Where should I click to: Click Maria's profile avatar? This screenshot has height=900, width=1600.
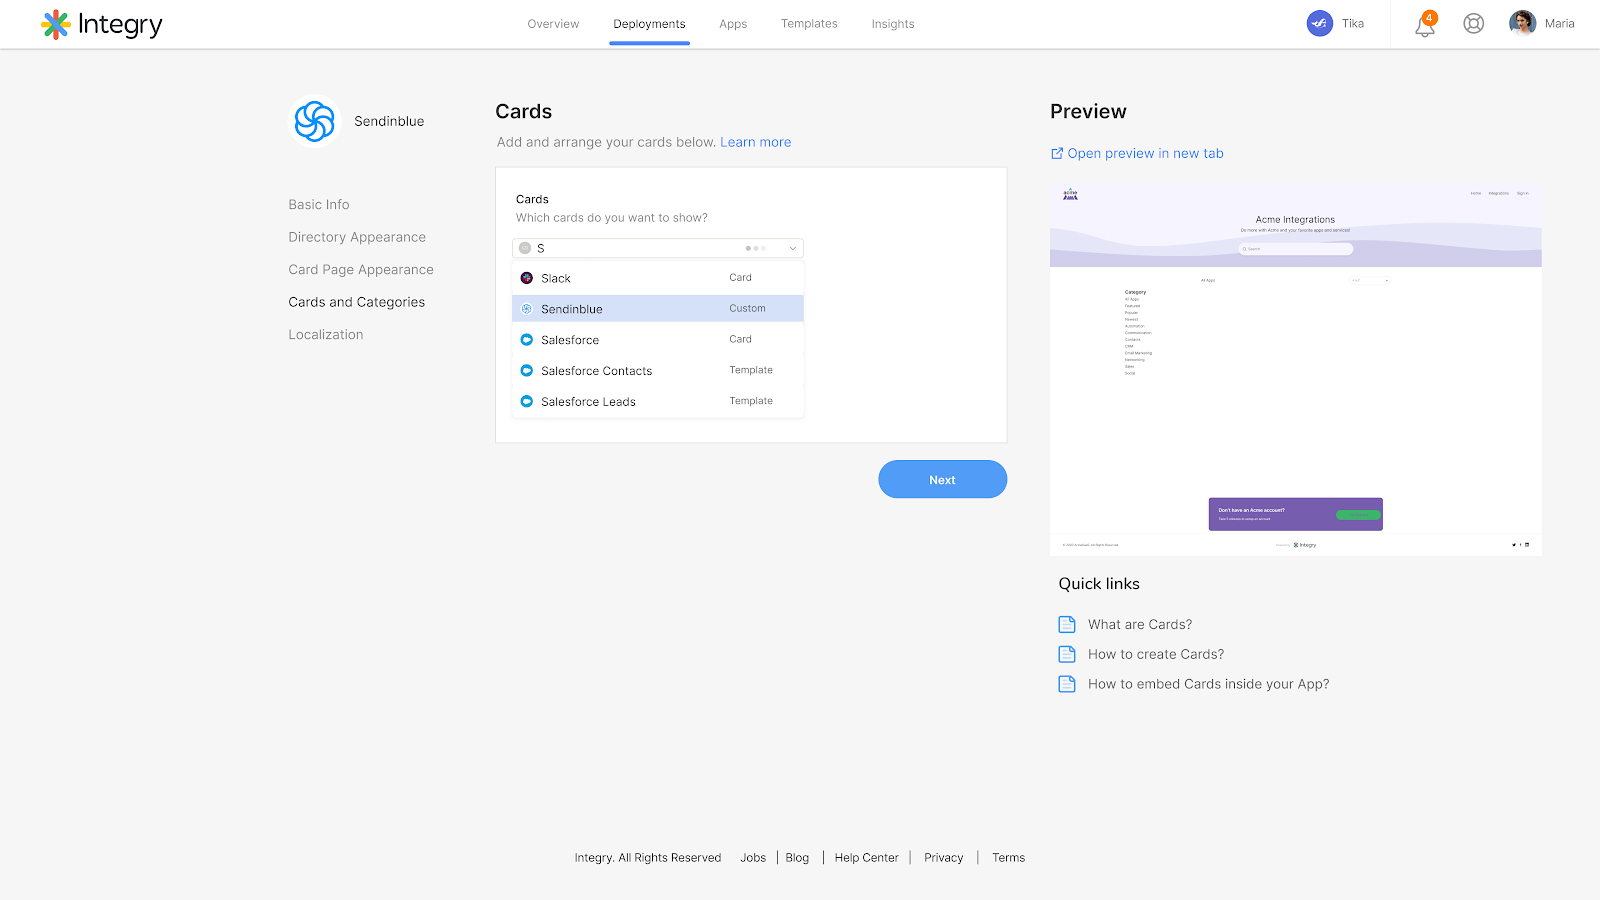pos(1522,23)
